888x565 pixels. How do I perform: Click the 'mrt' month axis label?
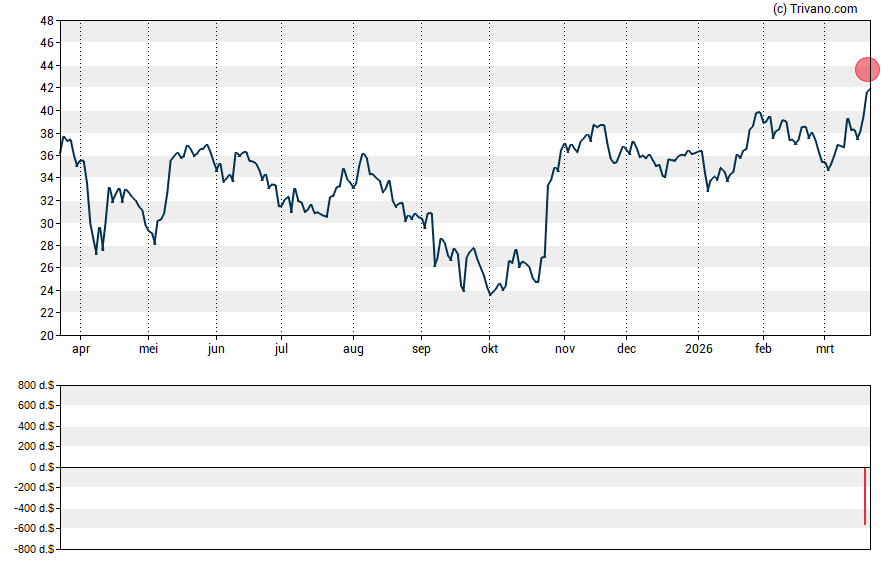coord(824,350)
